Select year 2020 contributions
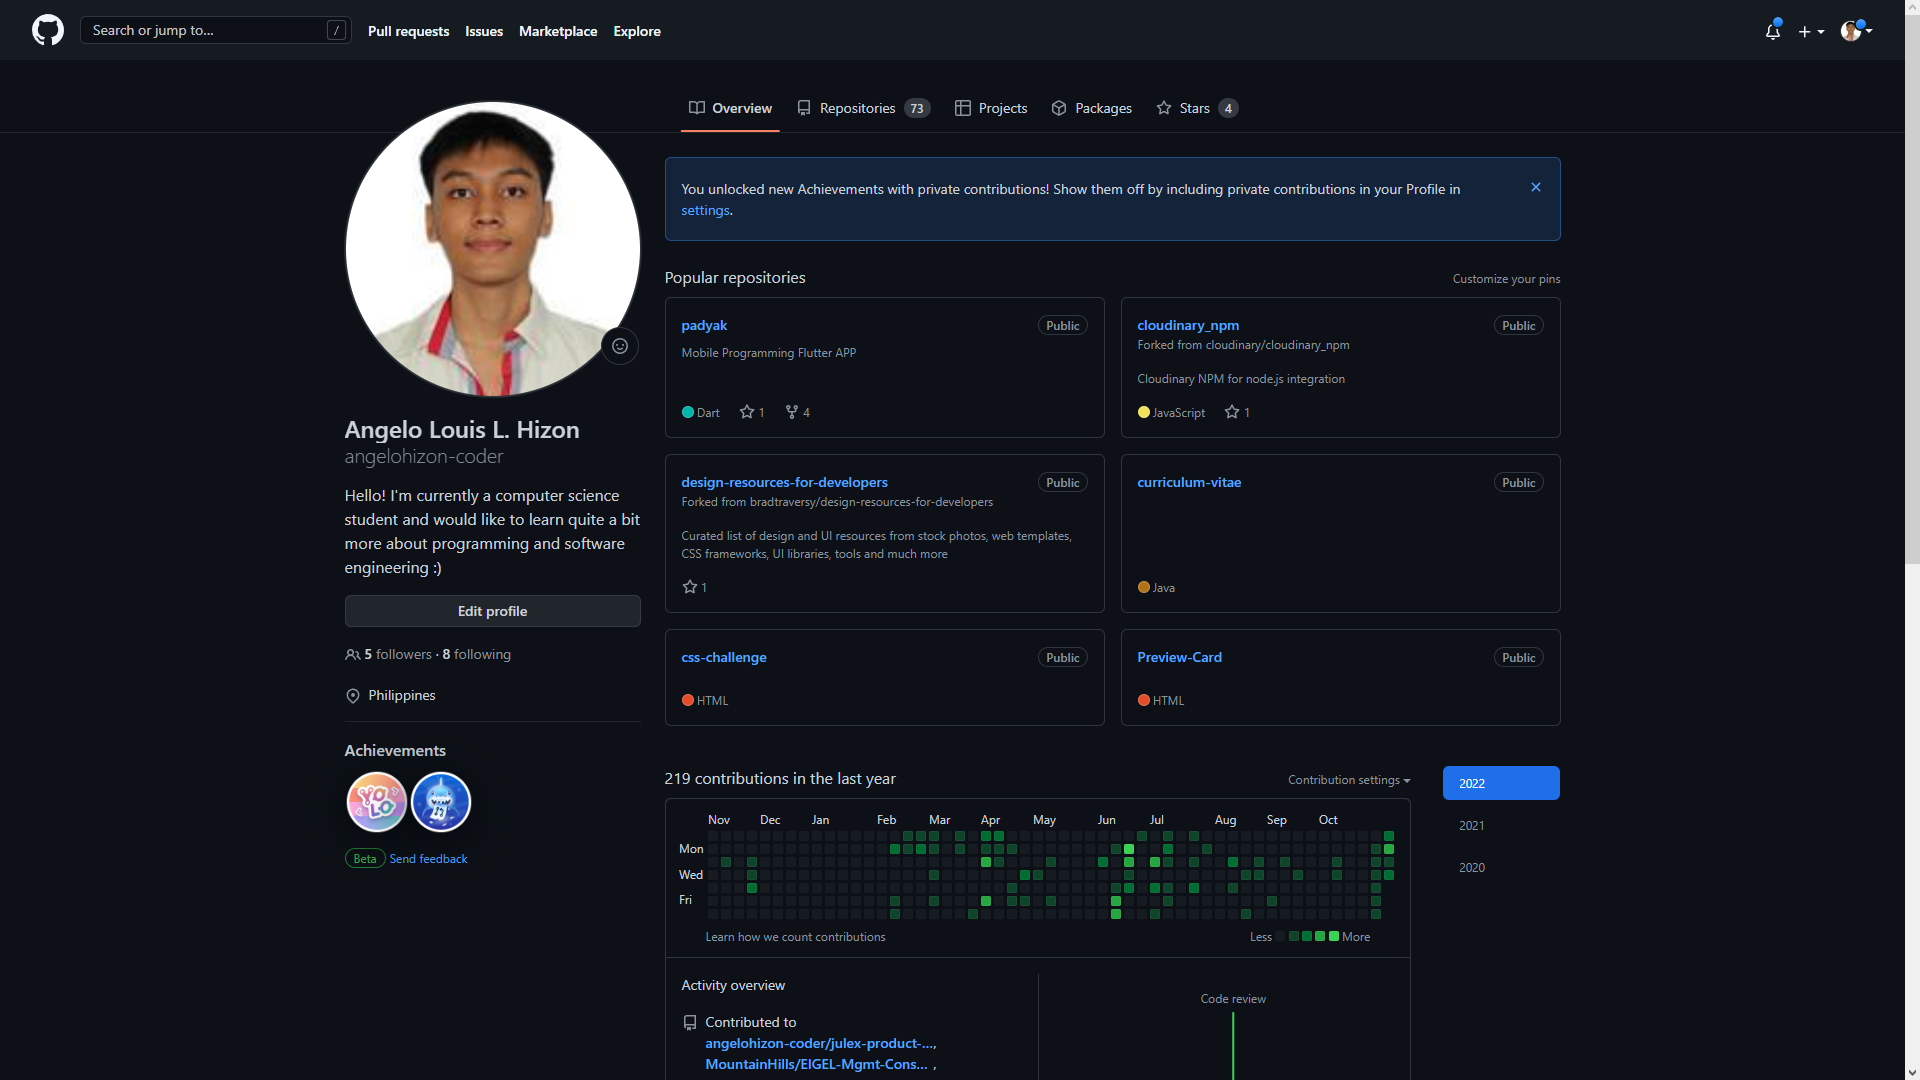 pos(1501,867)
